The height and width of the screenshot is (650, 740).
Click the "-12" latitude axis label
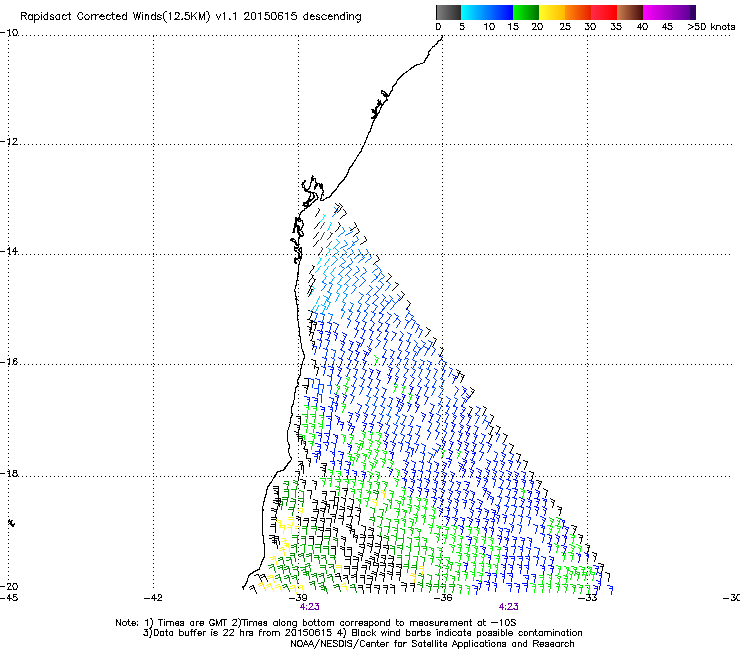click(9, 142)
